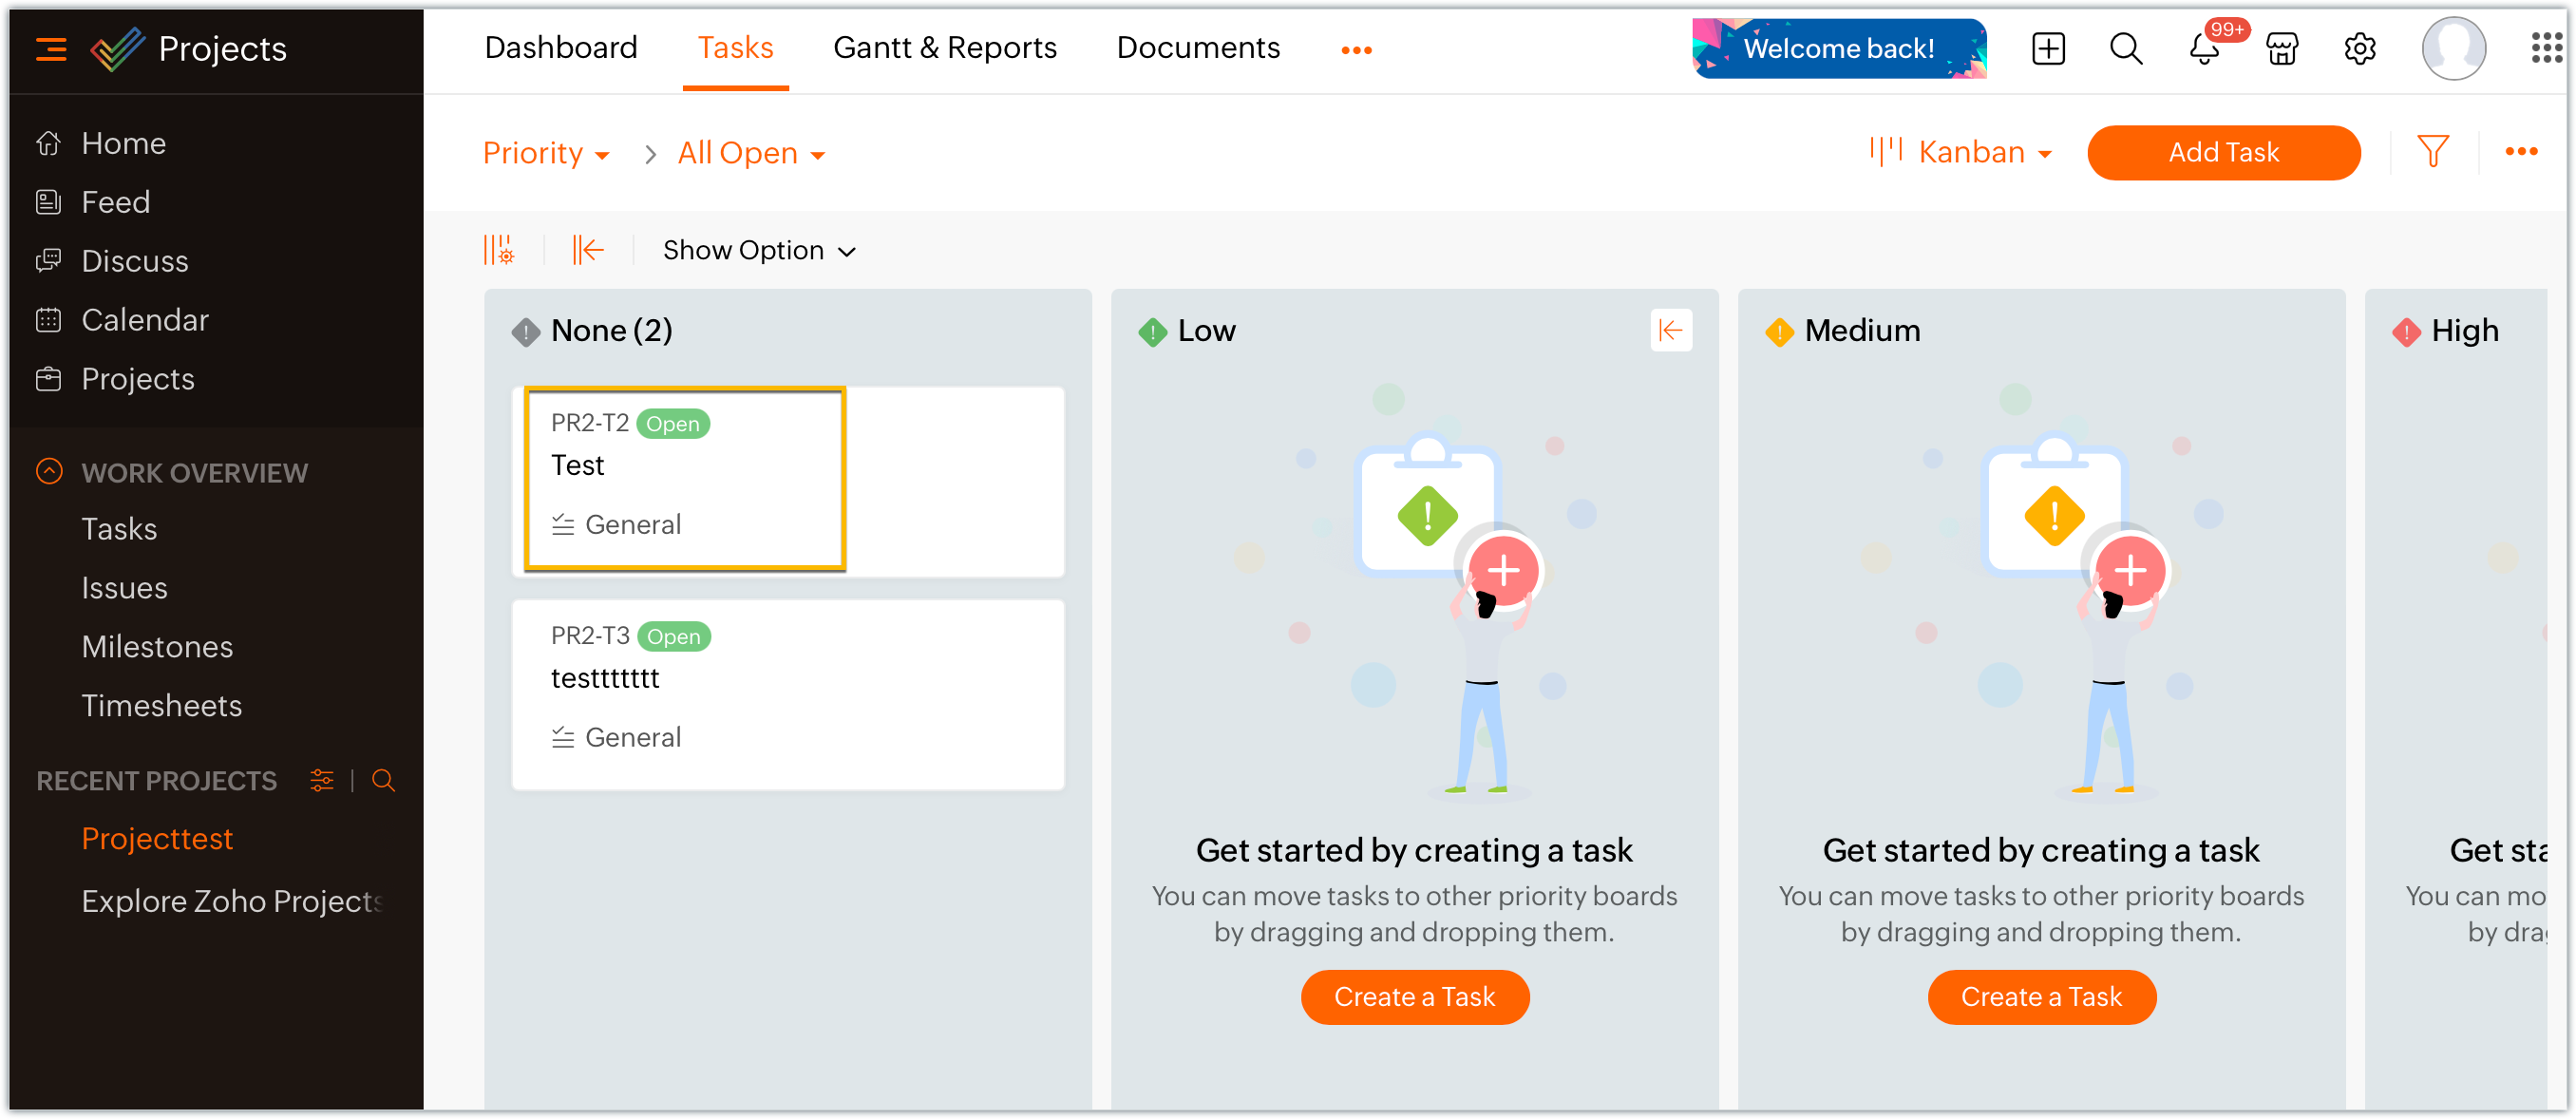Click the Add Task button
2576x1119 pixels.
[2224, 152]
